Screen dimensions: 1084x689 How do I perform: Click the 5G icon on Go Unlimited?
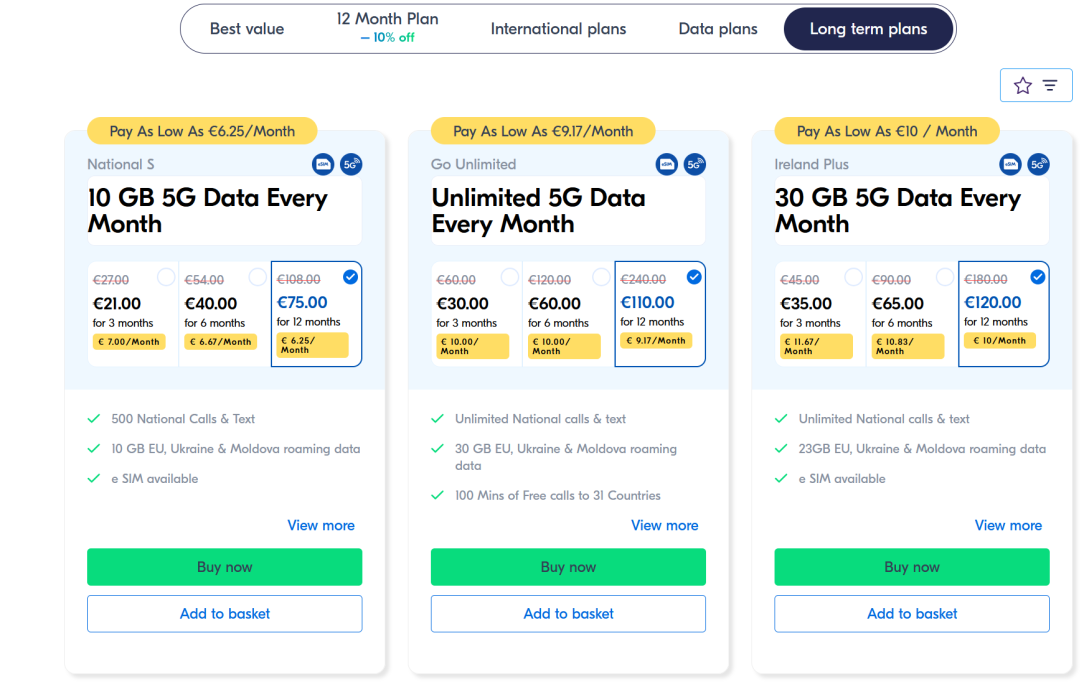click(x=695, y=164)
